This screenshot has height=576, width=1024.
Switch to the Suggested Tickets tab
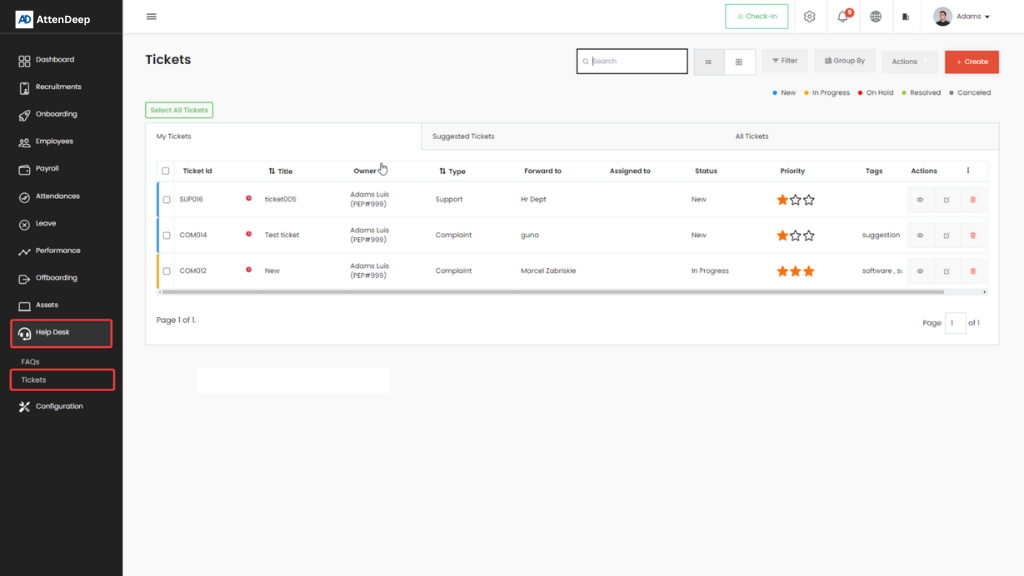coord(463,136)
